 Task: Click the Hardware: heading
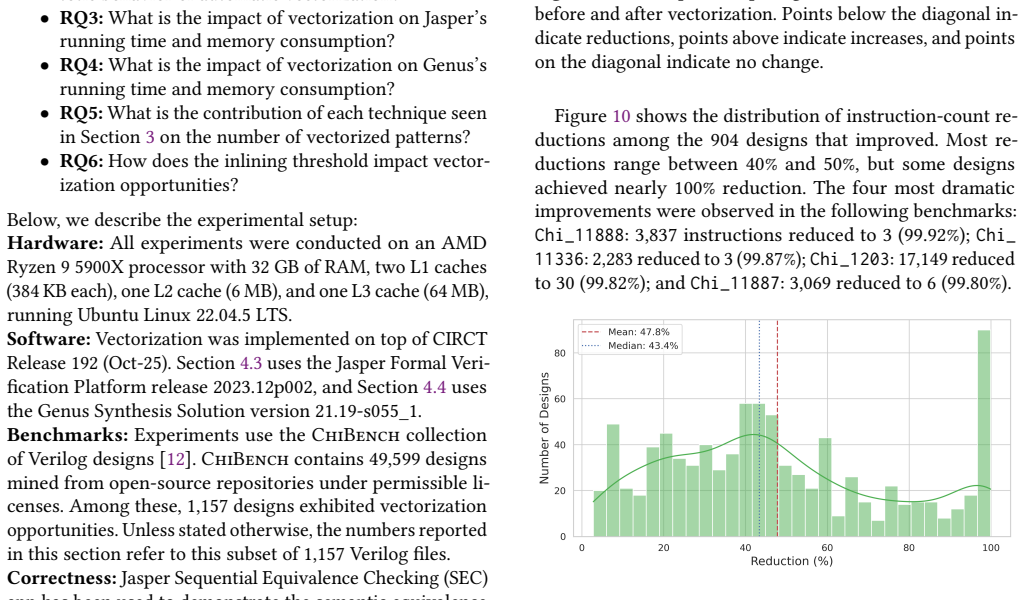tap(56, 243)
